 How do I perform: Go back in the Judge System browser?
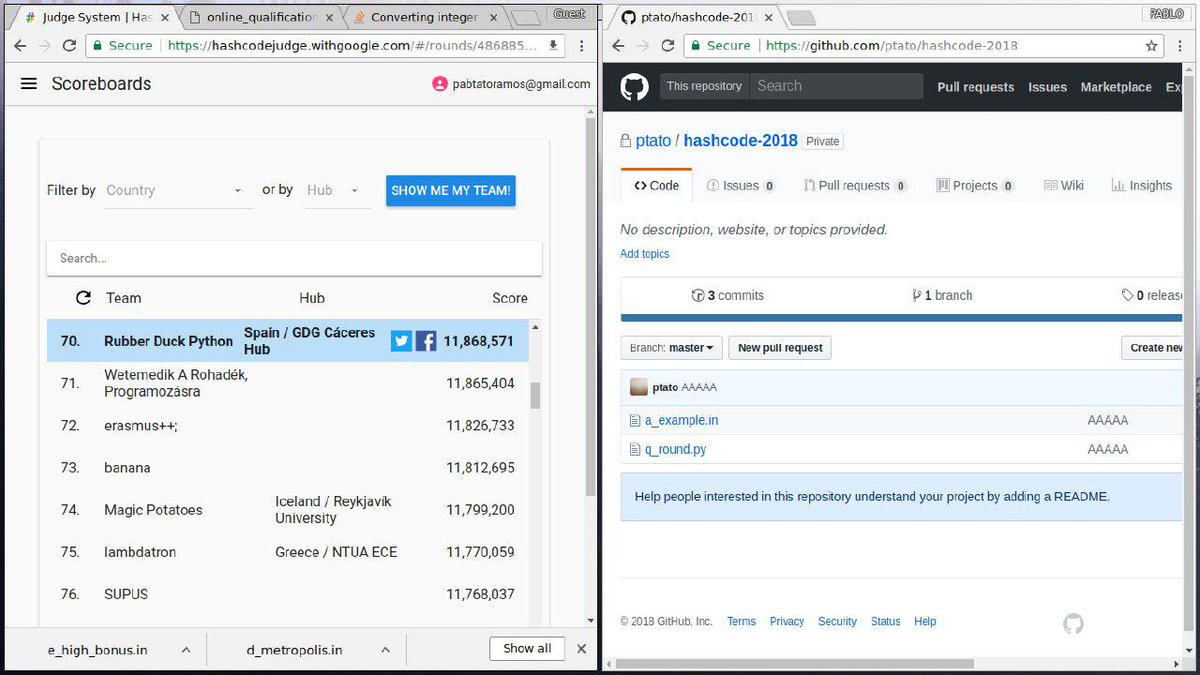pyautogui.click(x=19, y=45)
